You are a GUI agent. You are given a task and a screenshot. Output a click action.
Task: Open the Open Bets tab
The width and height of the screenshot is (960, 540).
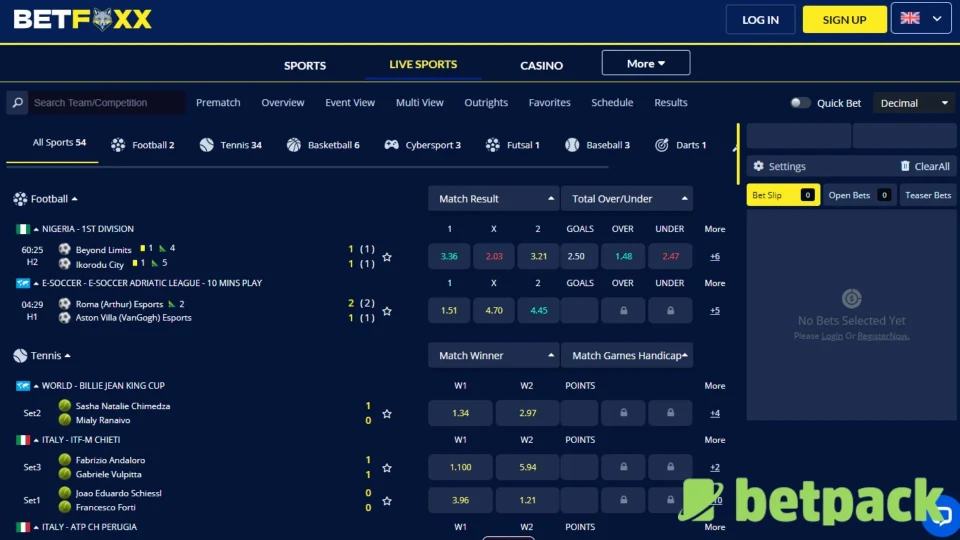(x=858, y=195)
